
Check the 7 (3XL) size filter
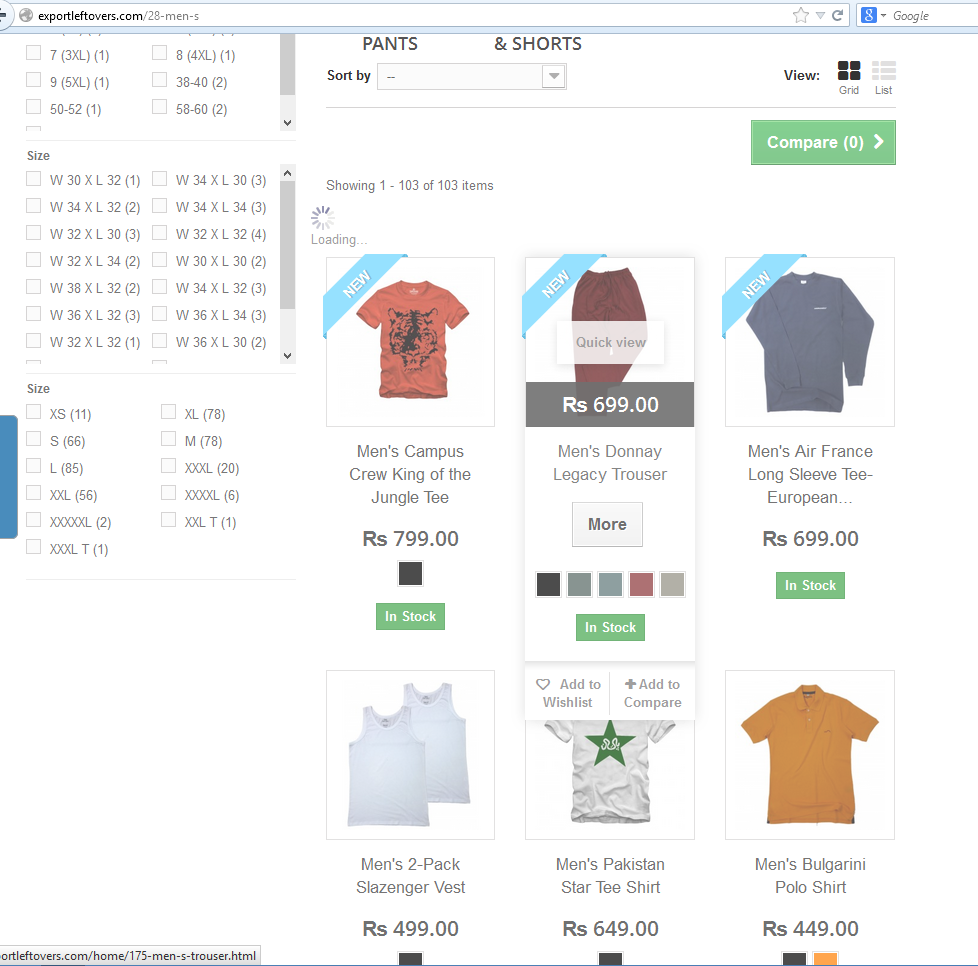pyautogui.click(x=34, y=53)
